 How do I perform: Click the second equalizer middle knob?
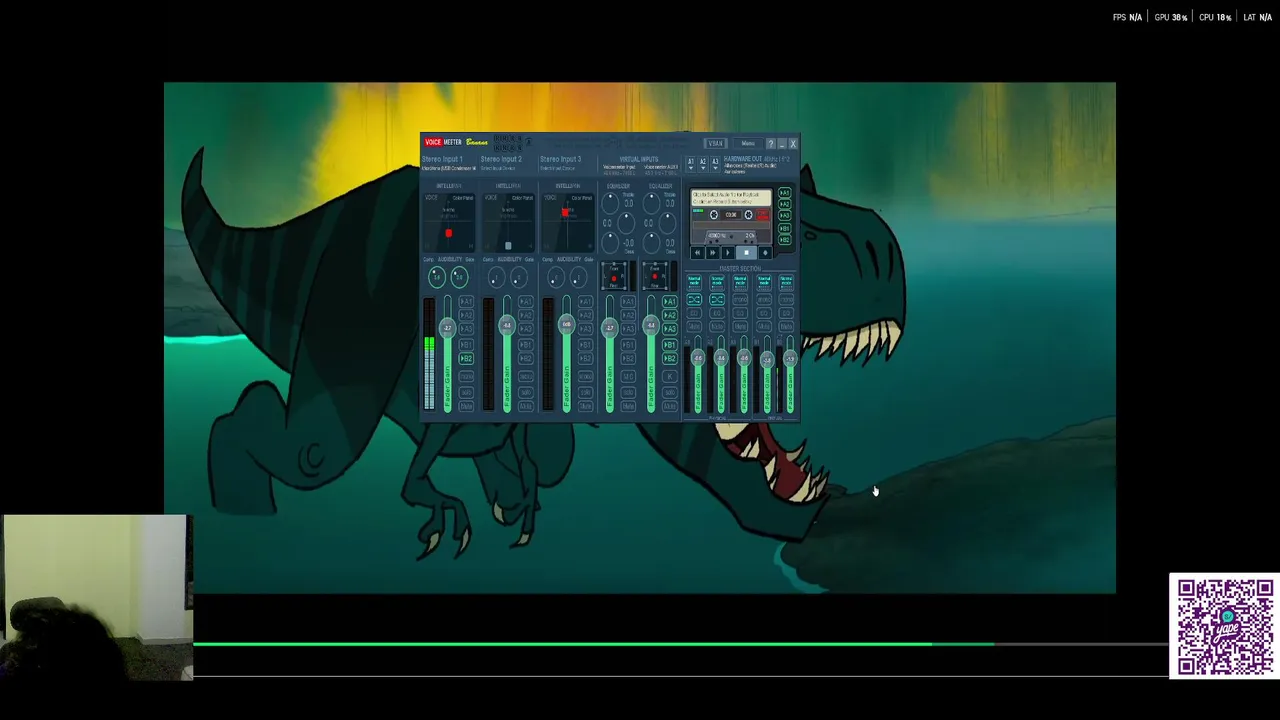[x=667, y=223]
